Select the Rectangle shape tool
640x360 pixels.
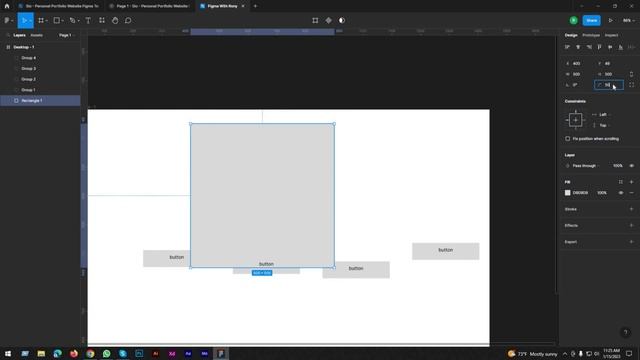click(57, 20)
